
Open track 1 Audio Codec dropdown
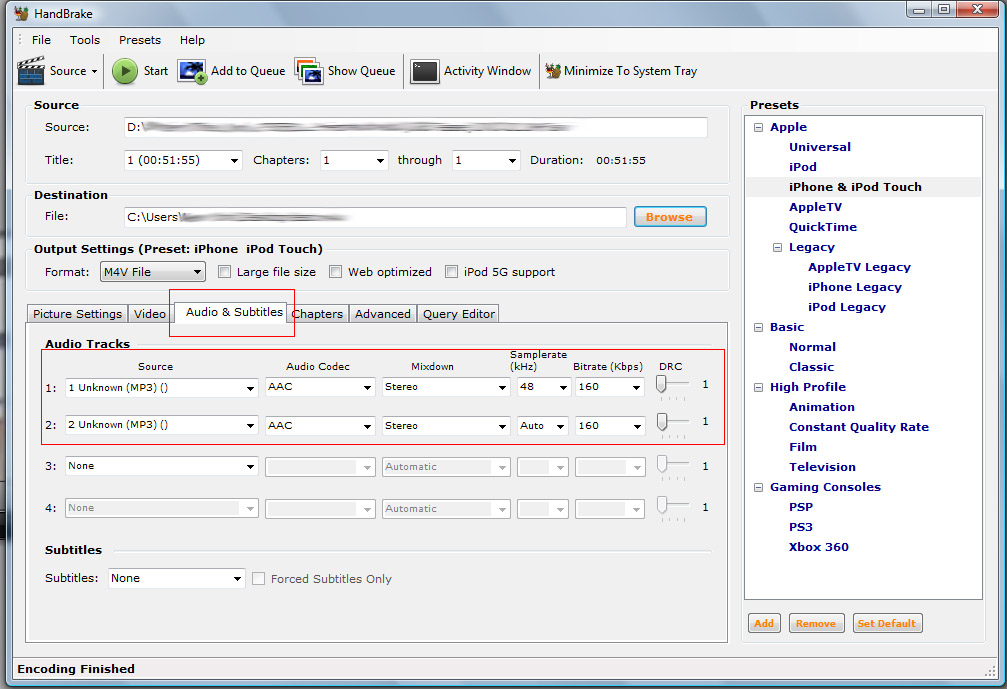pyautogui.click(x=320, y=387)
